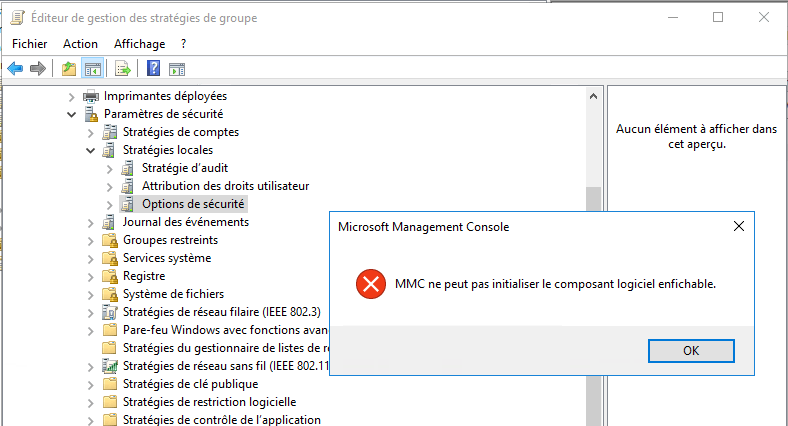
Task: Click the Stratégies de comptes icon
Action: click(x=110, y=132)
